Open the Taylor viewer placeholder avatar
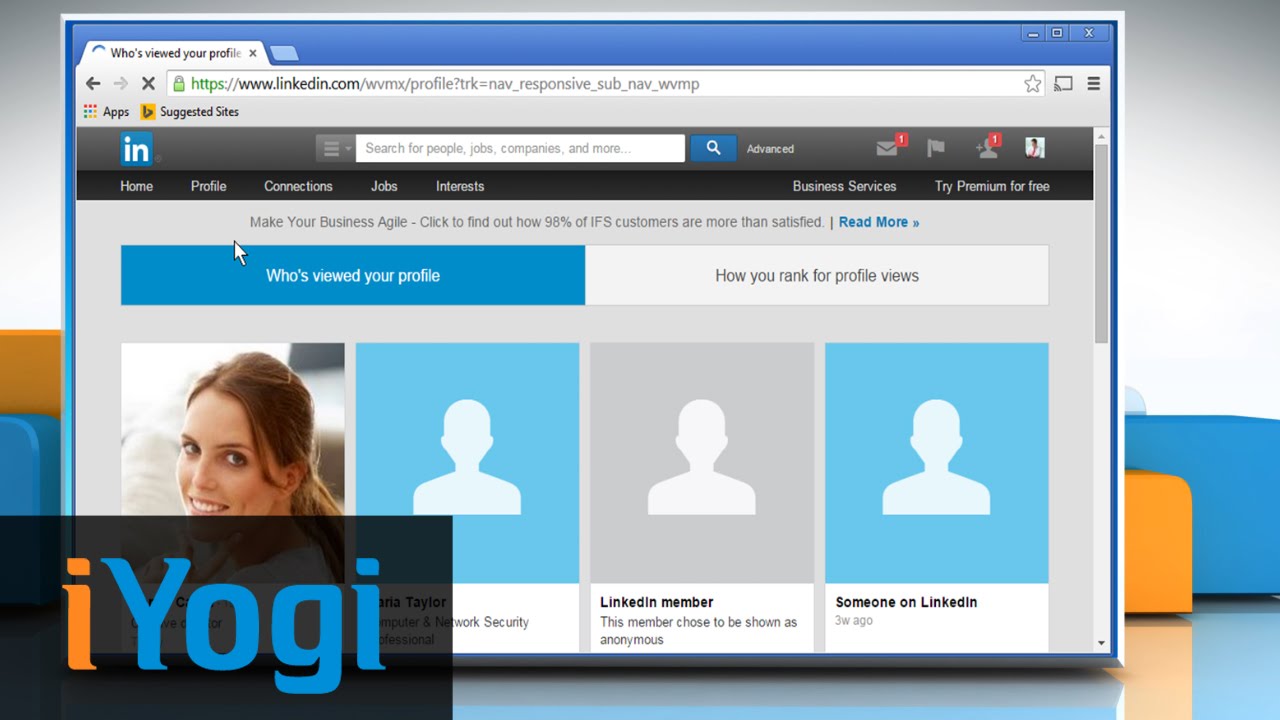The height and width of the screenshot is (720, 1280). [467, 463]
